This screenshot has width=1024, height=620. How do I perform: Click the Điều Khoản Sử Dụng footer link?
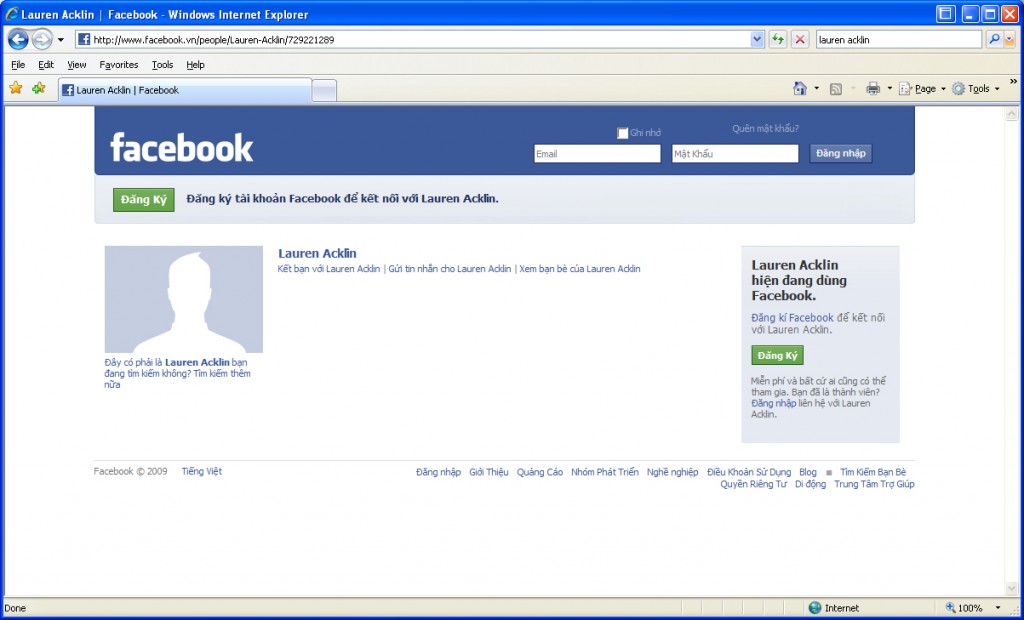749,472
